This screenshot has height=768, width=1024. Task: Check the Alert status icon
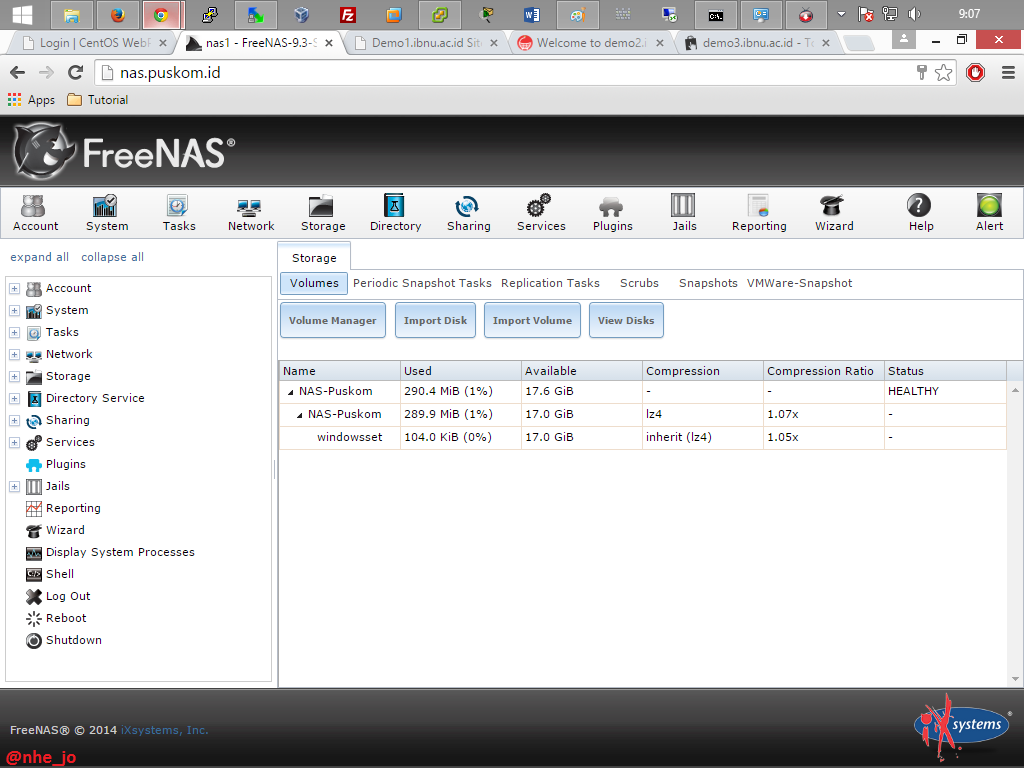(x=989, y=213)
